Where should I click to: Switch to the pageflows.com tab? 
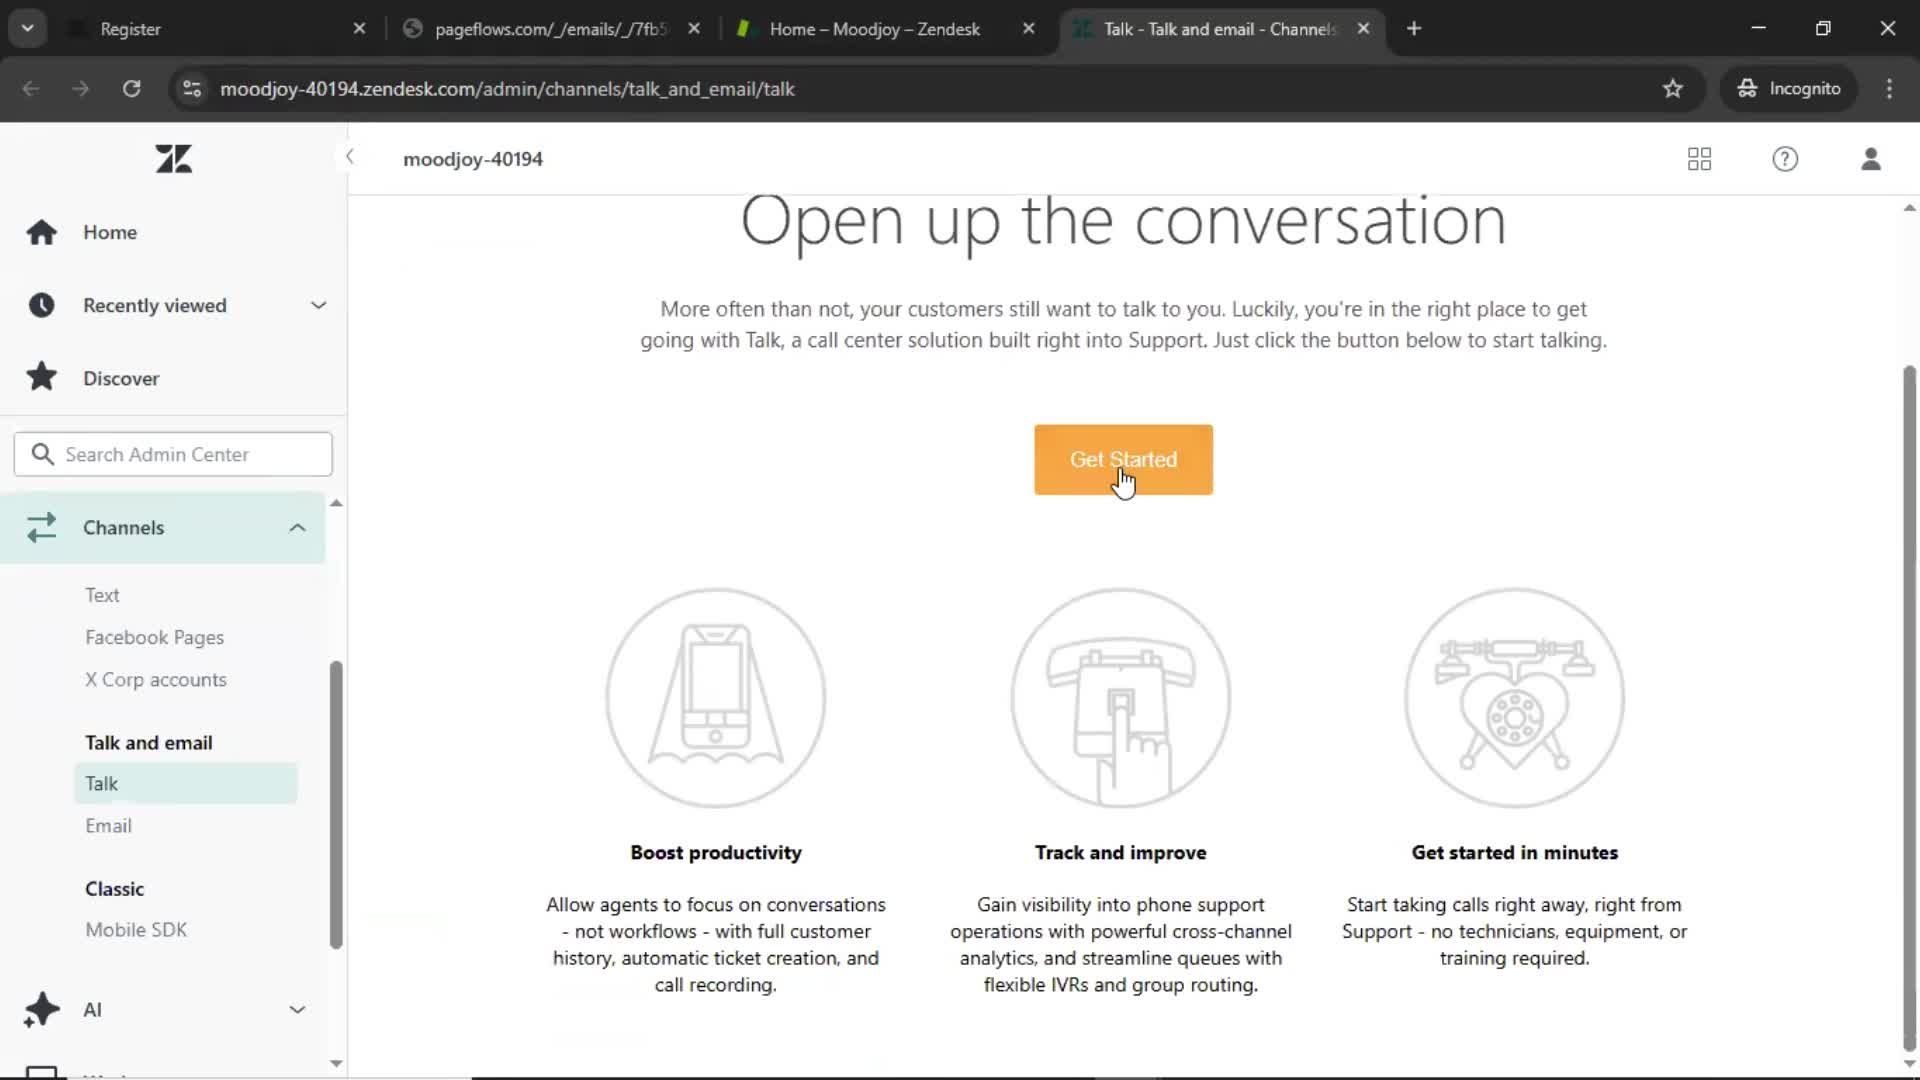[x=551, y=29]
